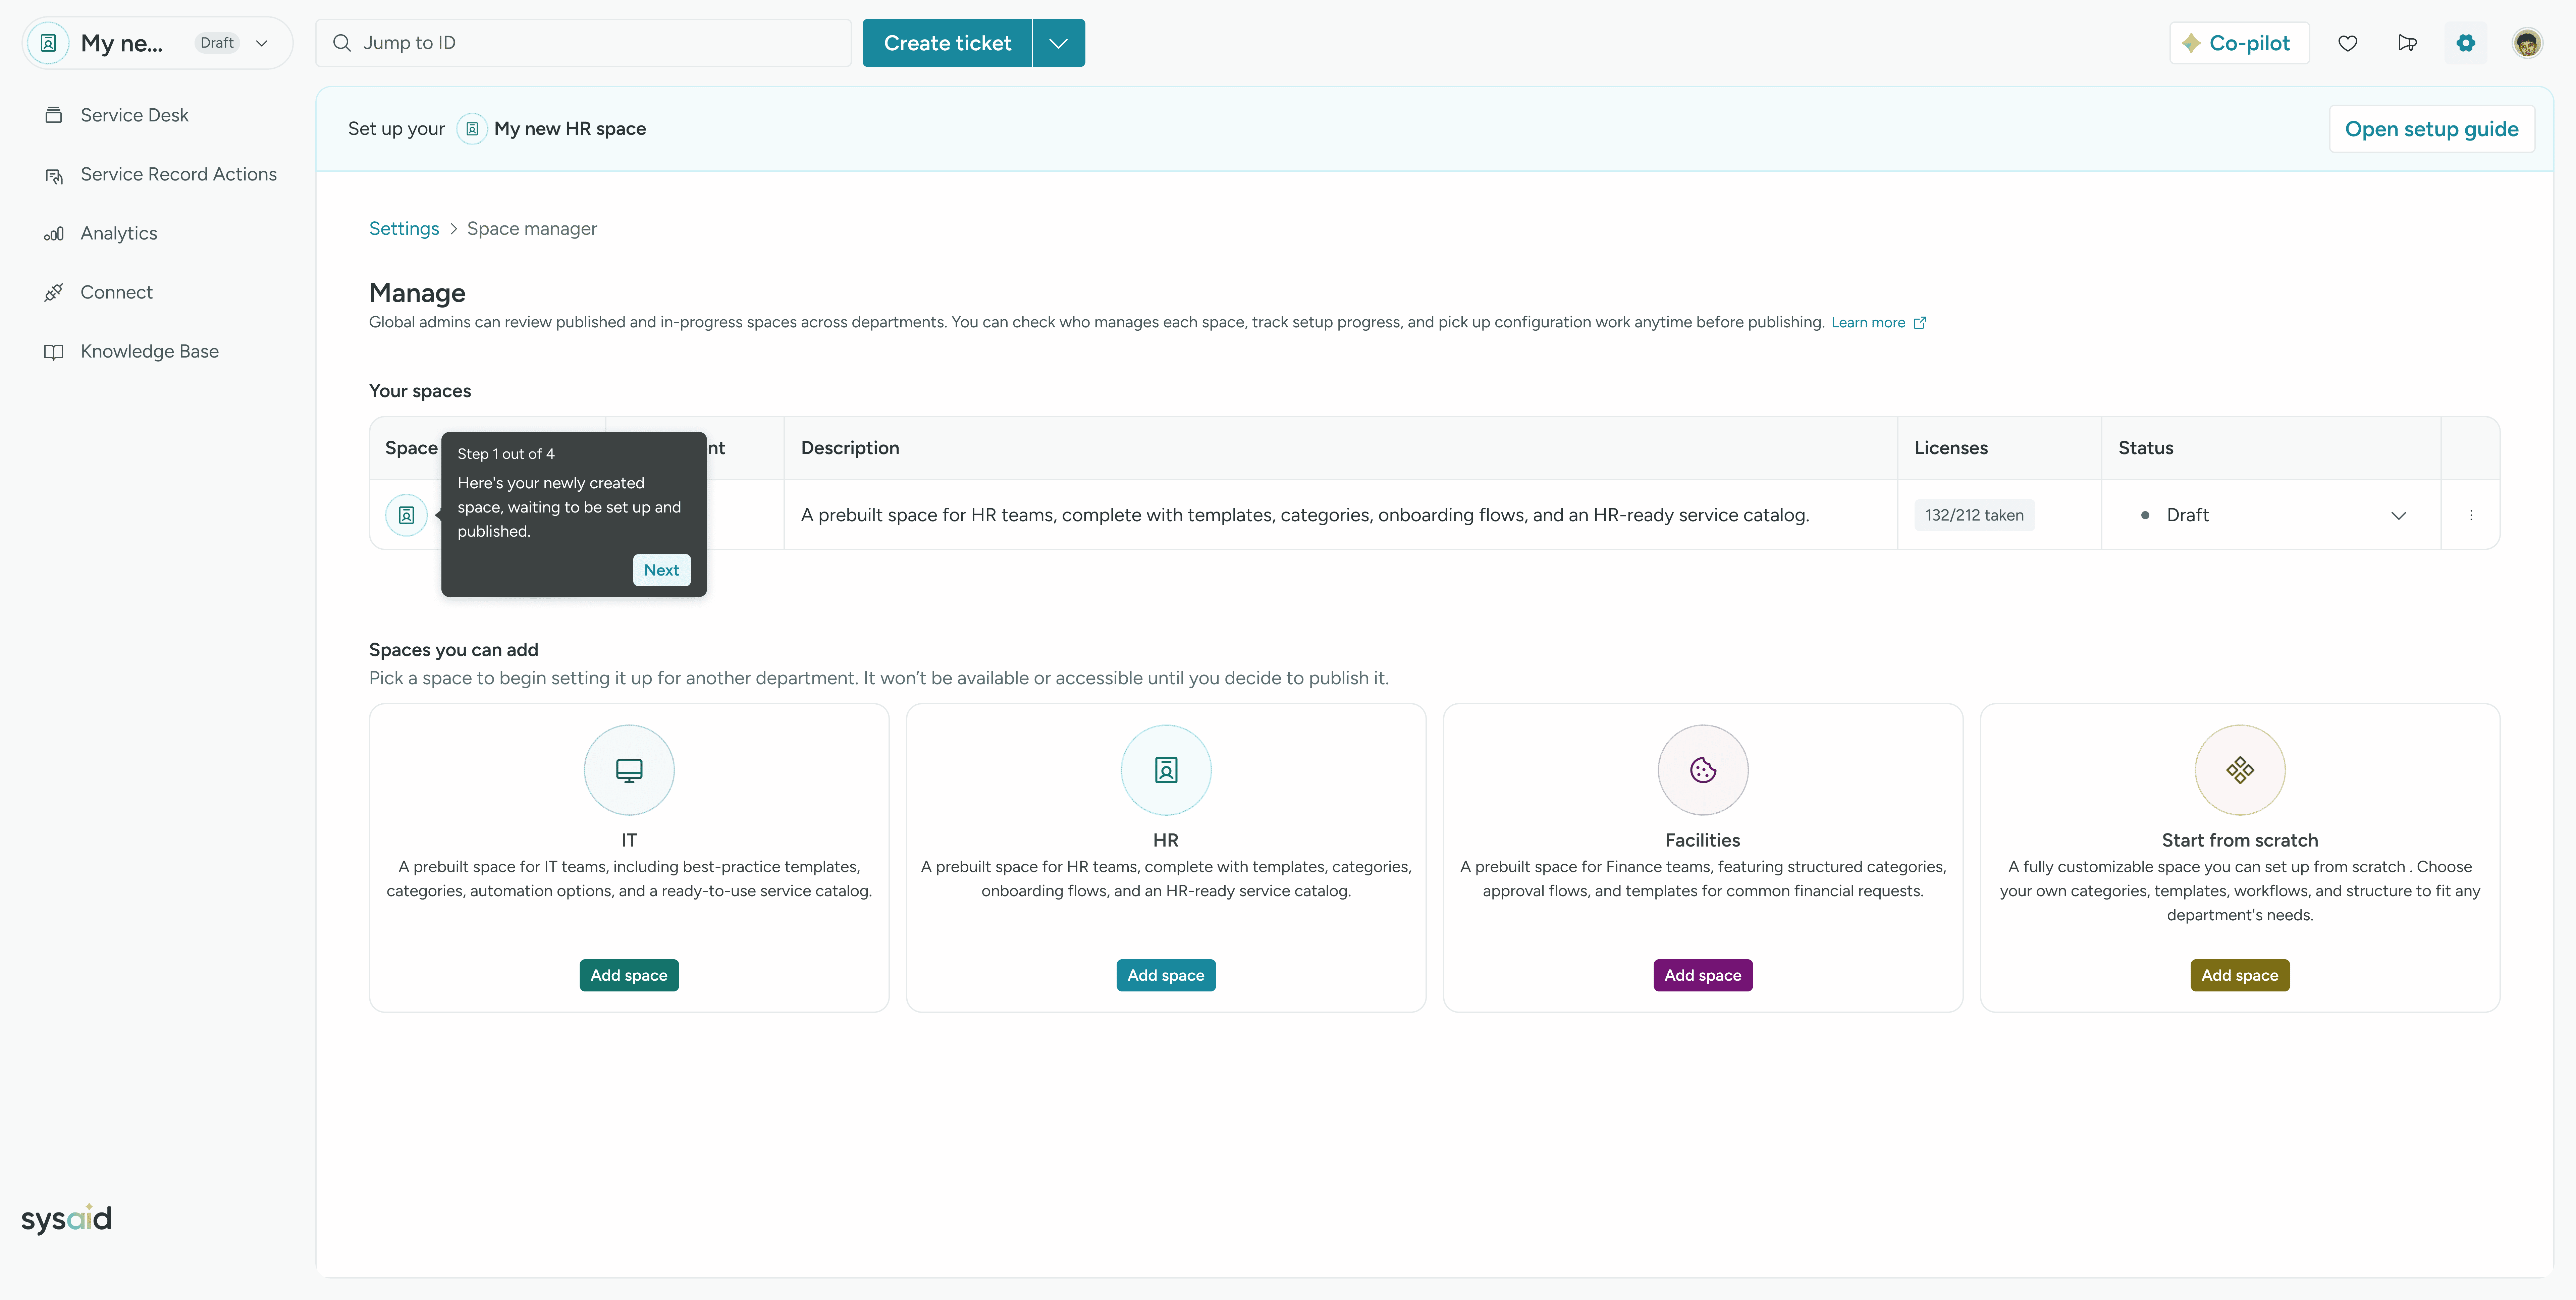
Task: Add the Facilities space
Action: [1702, 975]
